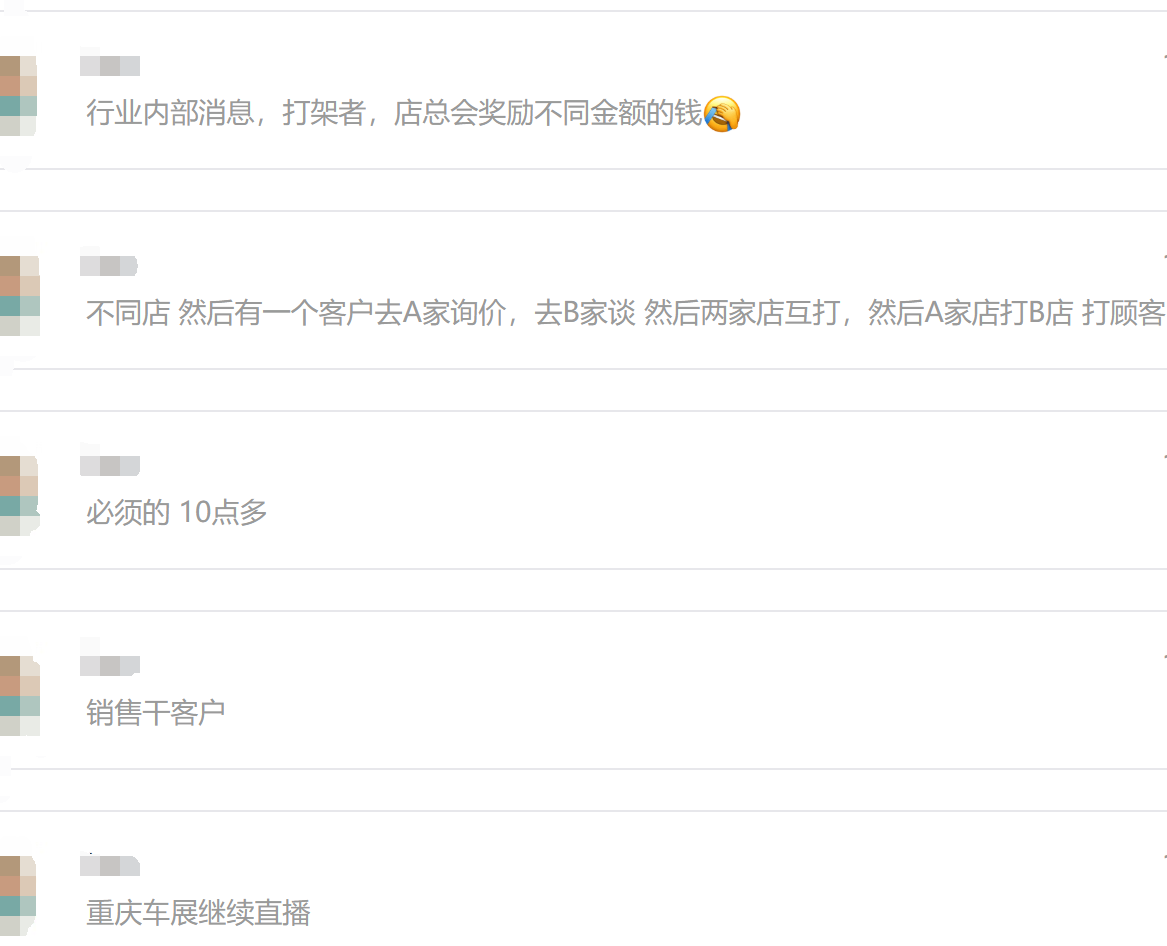Select the comment text 必须的 10点多
The width and height of the screenshot is (1167, 946).
(176, 513)
